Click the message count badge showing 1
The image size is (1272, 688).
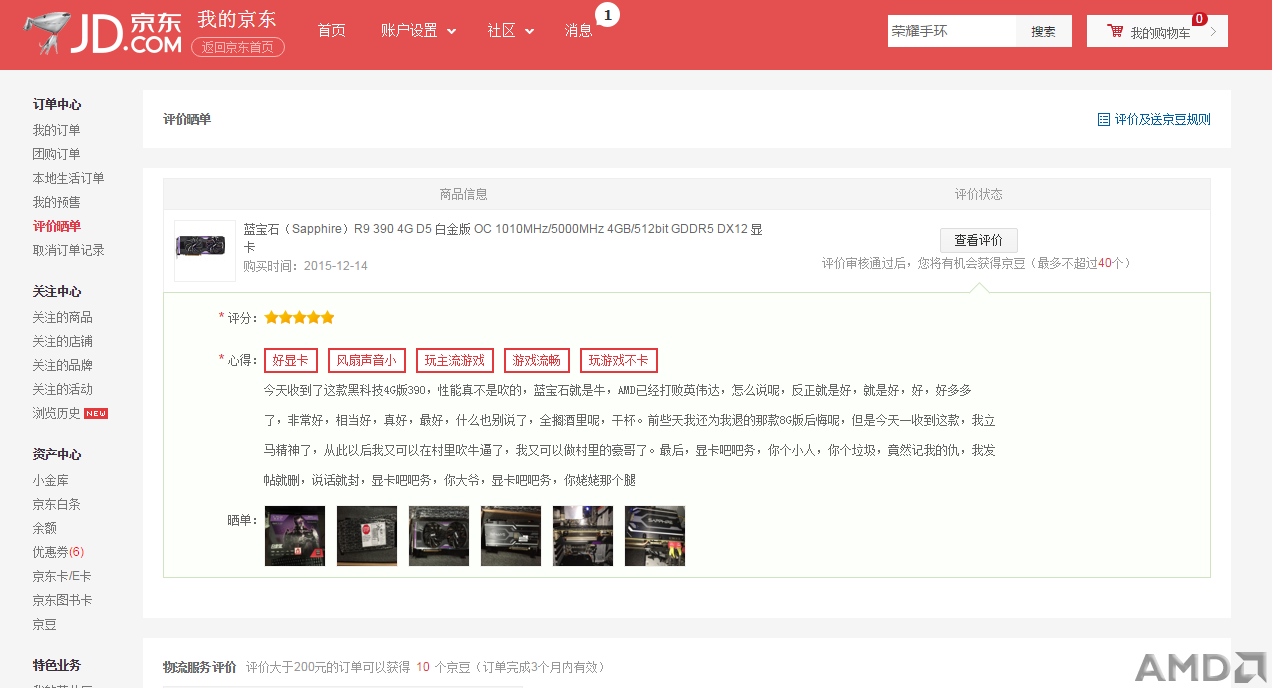(607, 15)
